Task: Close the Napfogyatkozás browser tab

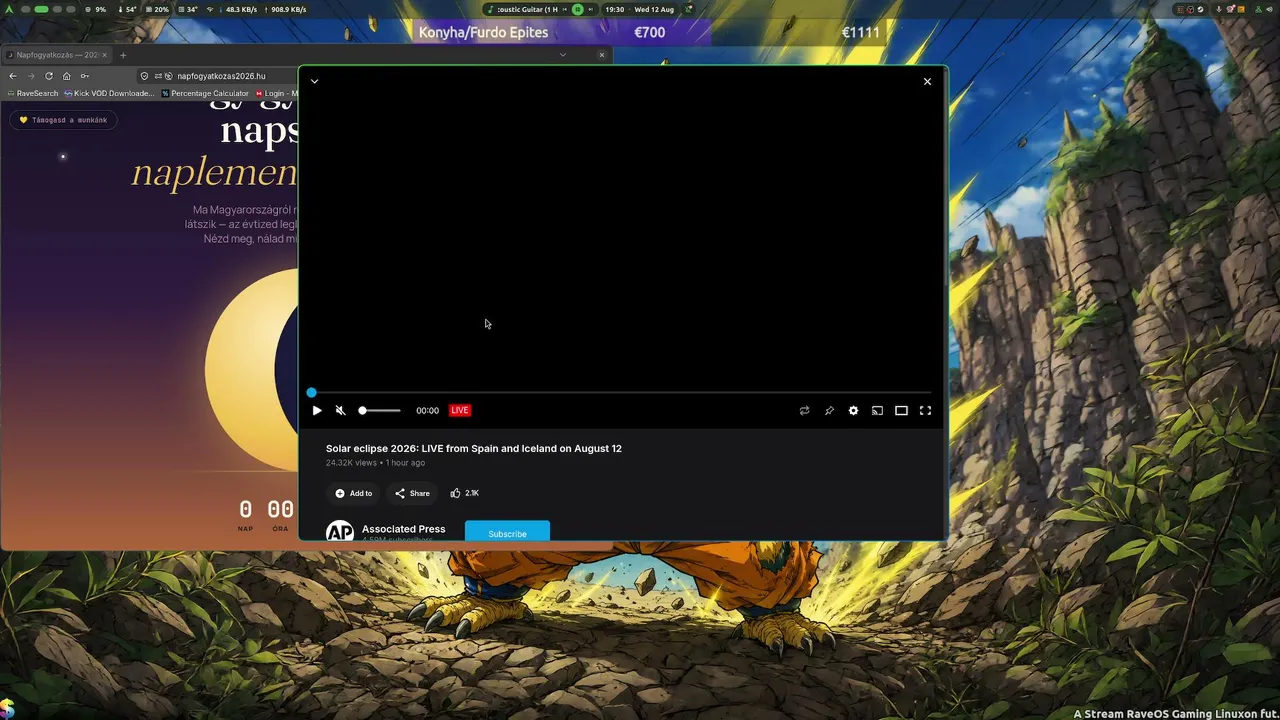Action: point(104,55)
